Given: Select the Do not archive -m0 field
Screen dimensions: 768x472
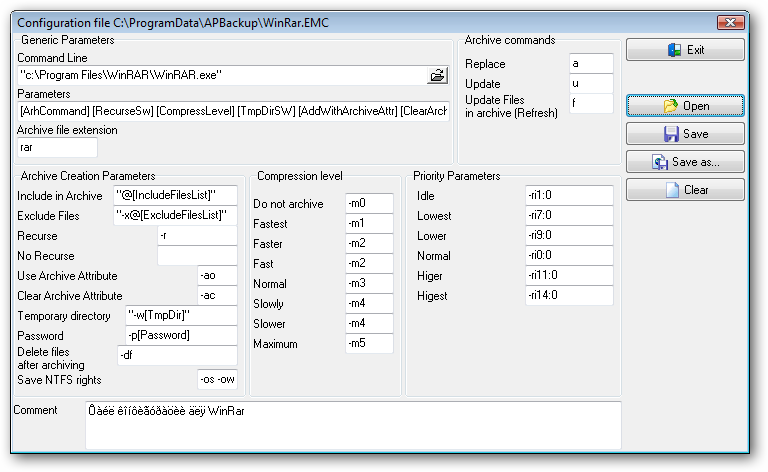Looking at the screenshot, I should pyautogui.click(x=369, y=203).
